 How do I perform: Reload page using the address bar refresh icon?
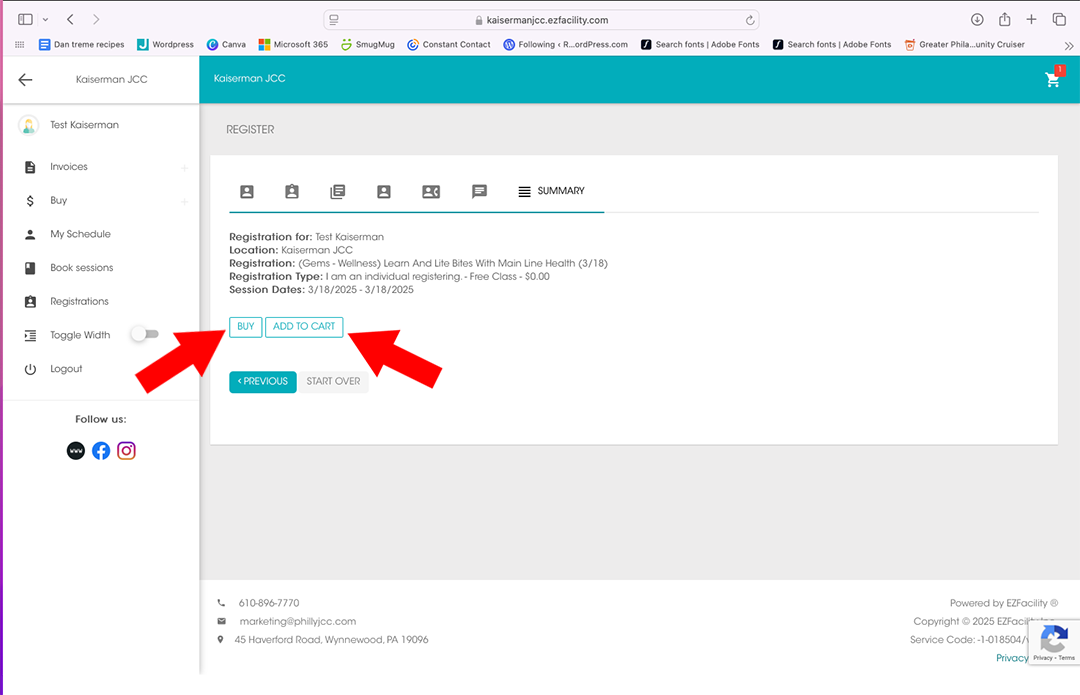[x=749, y=20]
